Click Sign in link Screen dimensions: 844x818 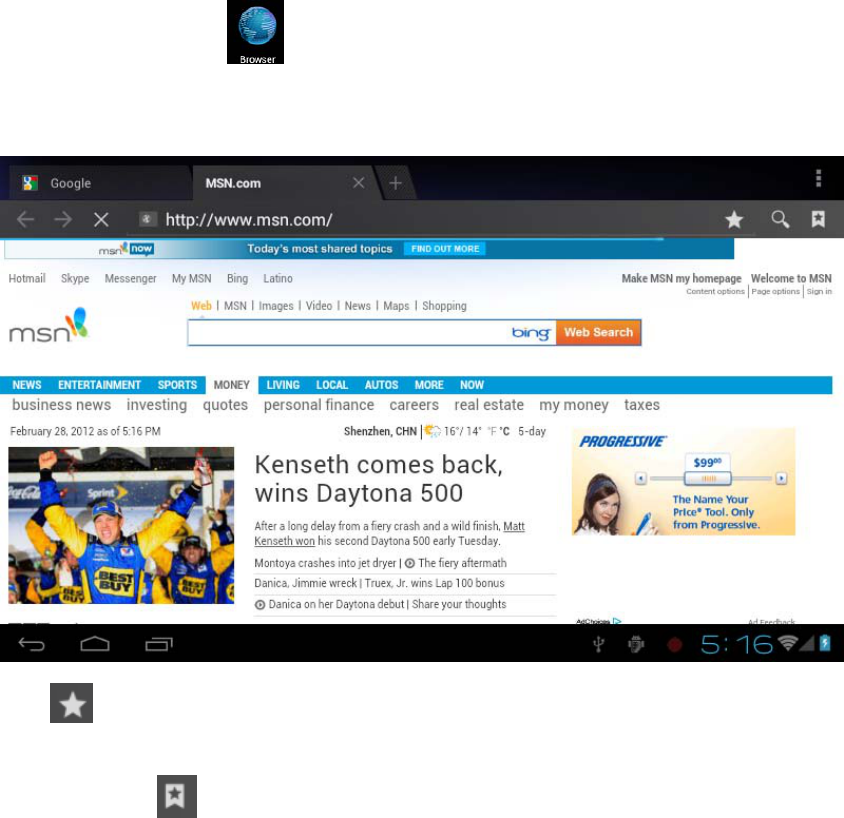pos(819,291)
